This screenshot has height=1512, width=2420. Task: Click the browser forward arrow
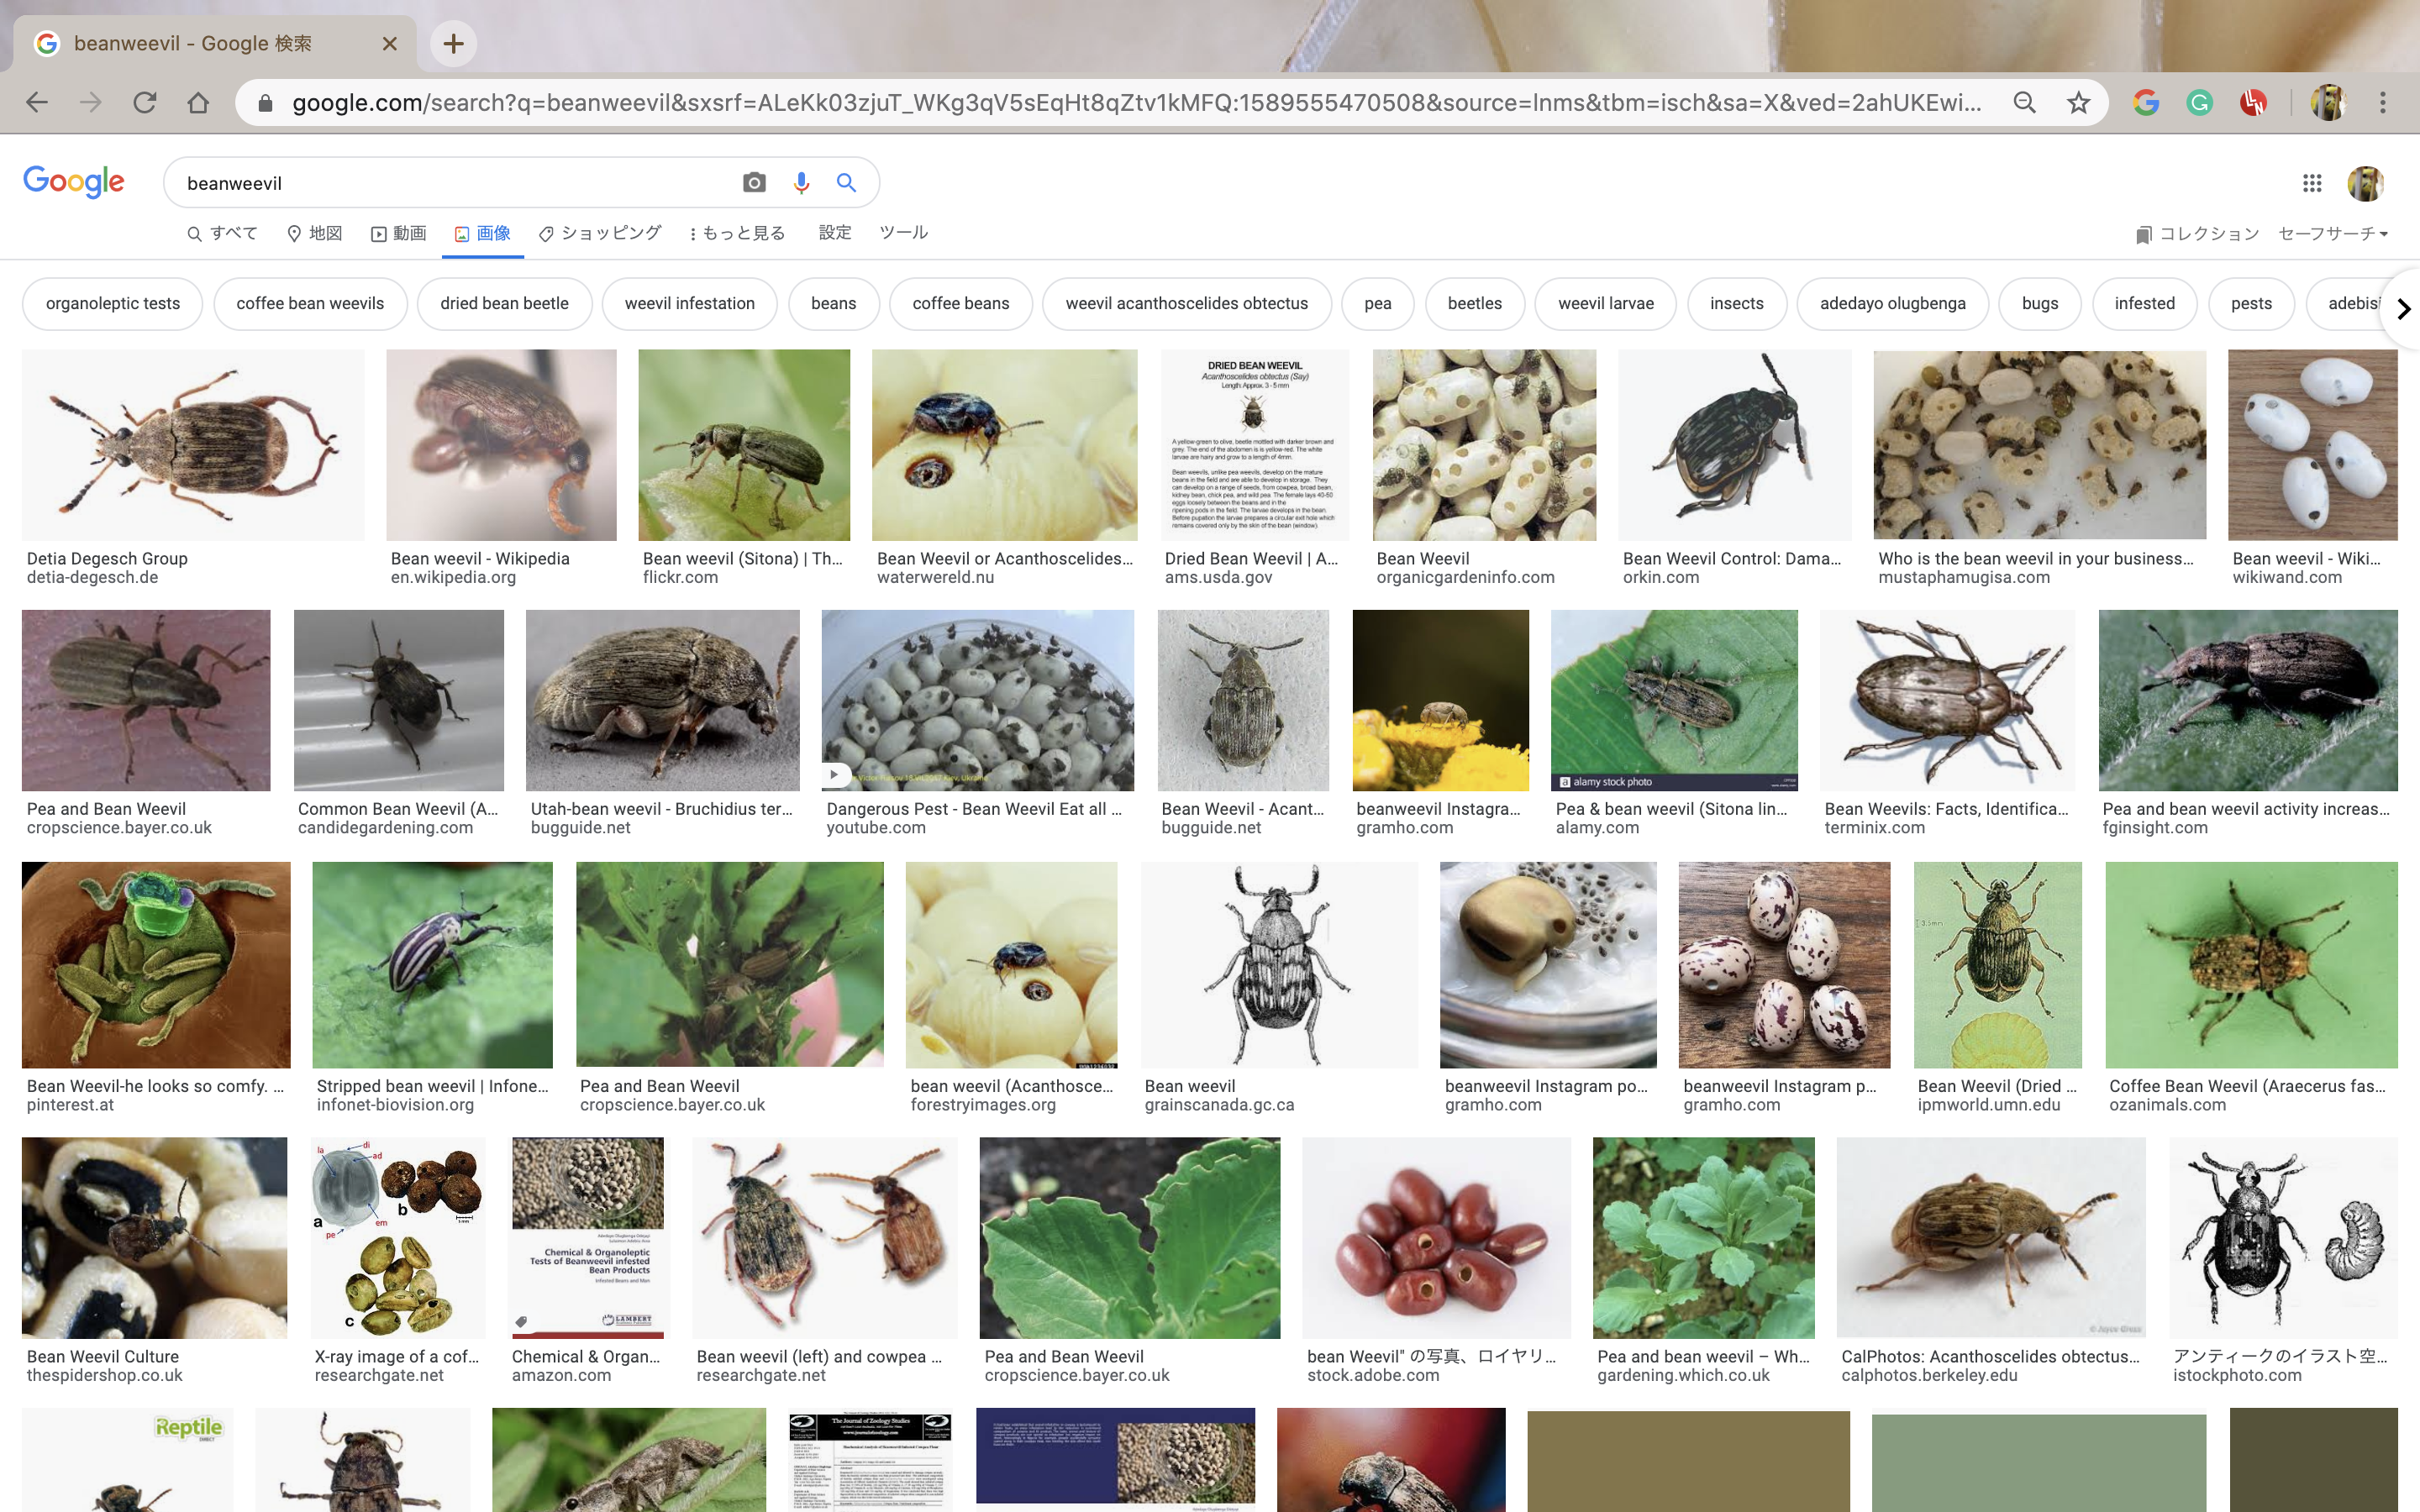(x=91, y=102)
